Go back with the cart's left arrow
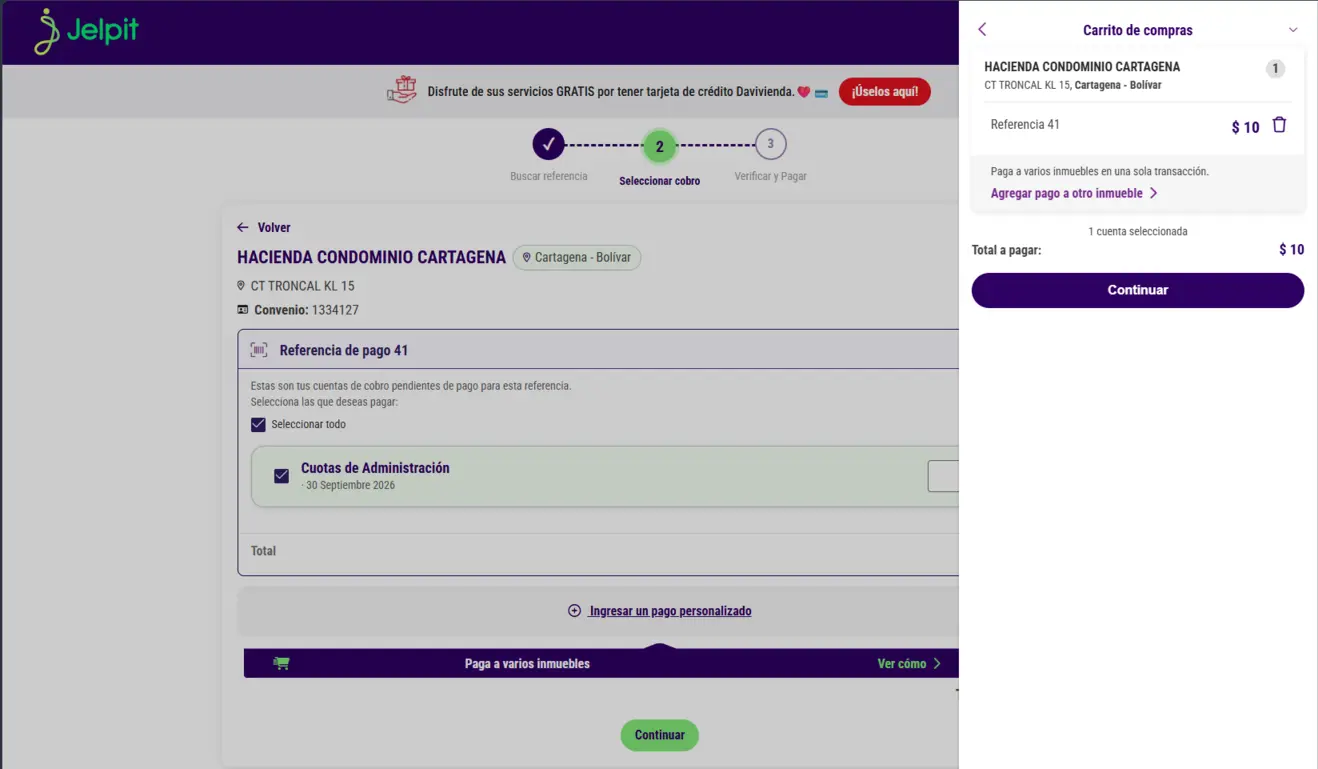Image resolution: width=1318 pixels, height=769 pixels. click(982, 30)
